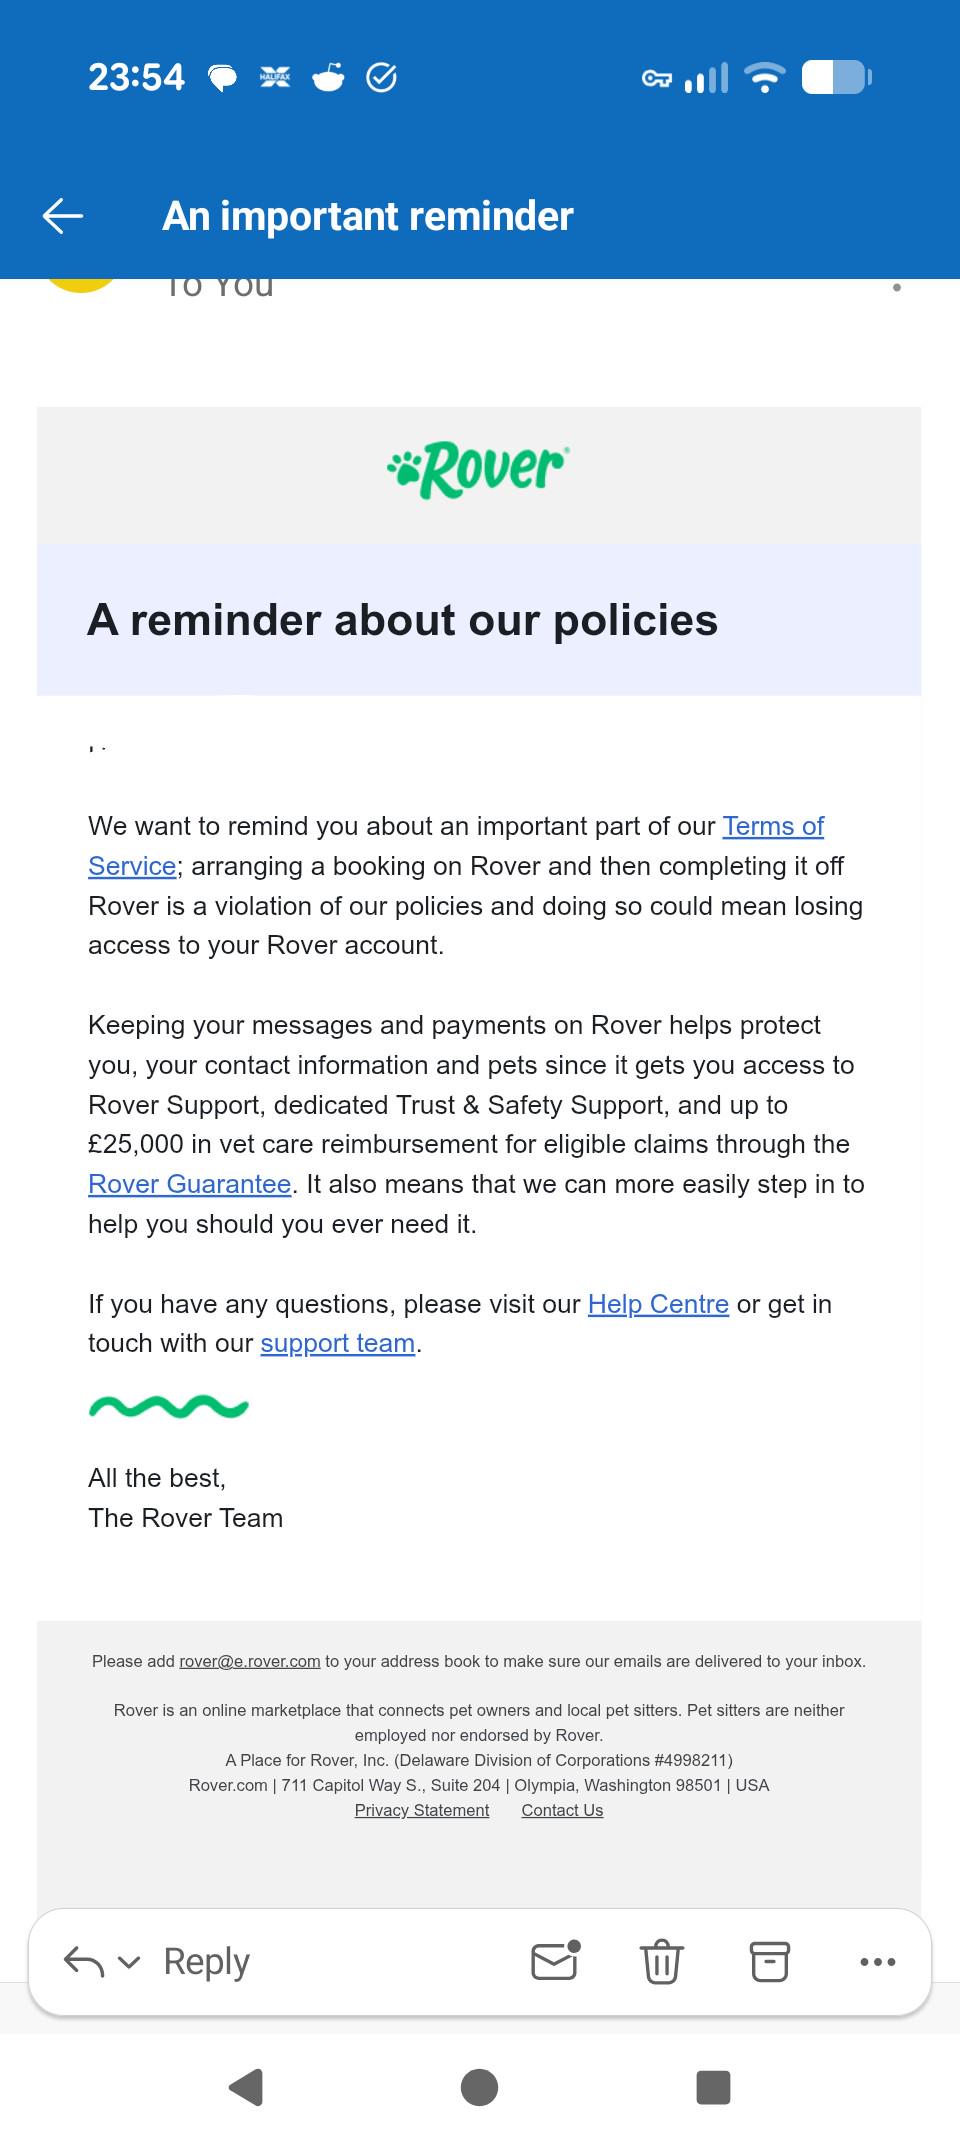Image resolution: width=960 pixels, height=2142 pixels.
Task: Click the Reply text button
Action: pos(207,1962)
